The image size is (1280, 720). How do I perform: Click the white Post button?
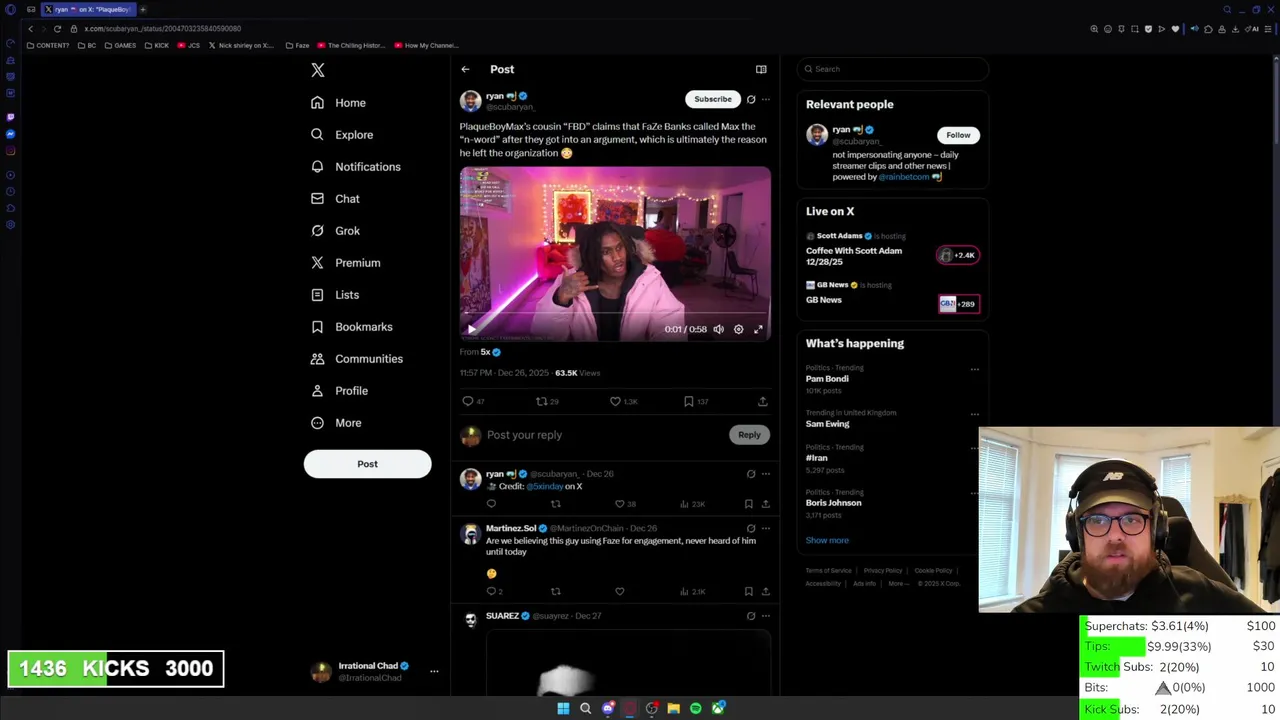pos(367,464)
